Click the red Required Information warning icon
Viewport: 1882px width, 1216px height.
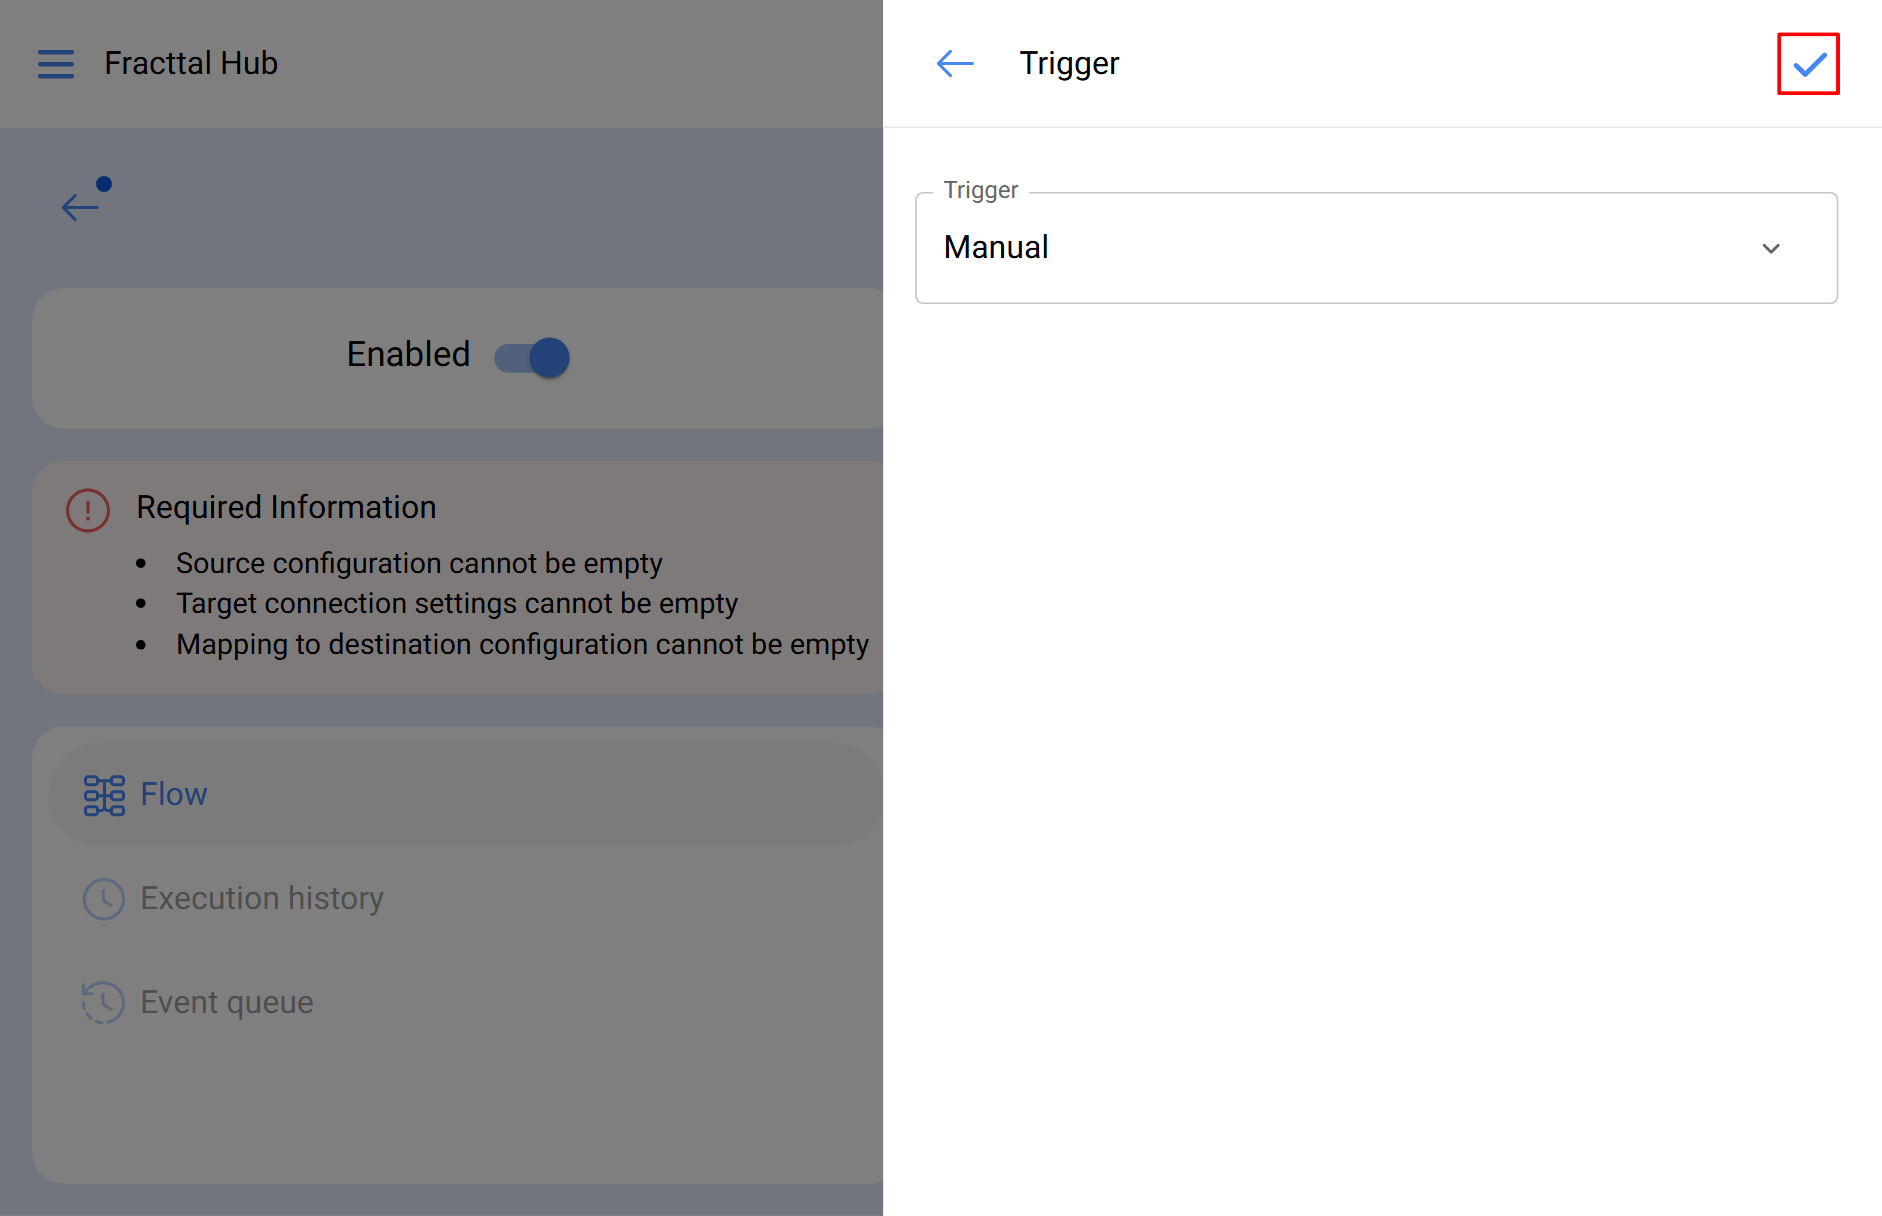pyautogui.click(x=88, y=510)
